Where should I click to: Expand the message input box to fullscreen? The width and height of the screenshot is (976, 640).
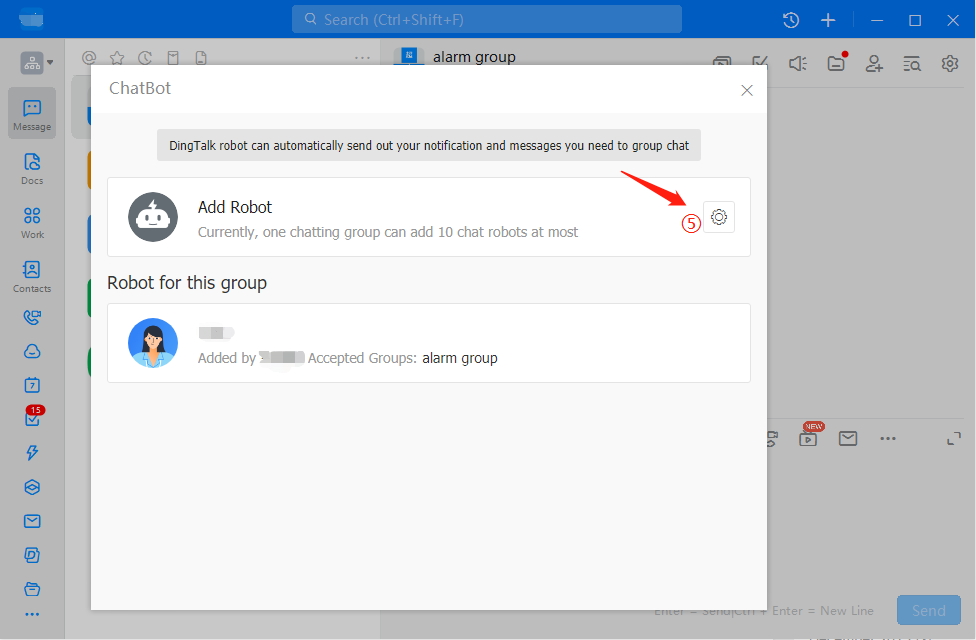coord(954,438)
